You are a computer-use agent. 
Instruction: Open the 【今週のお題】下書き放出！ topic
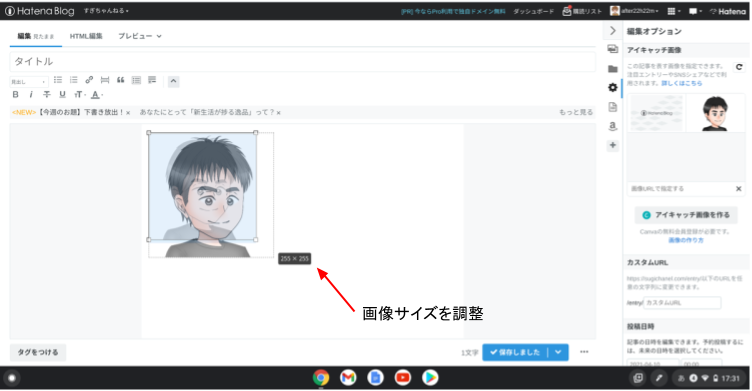pos(81,112)
